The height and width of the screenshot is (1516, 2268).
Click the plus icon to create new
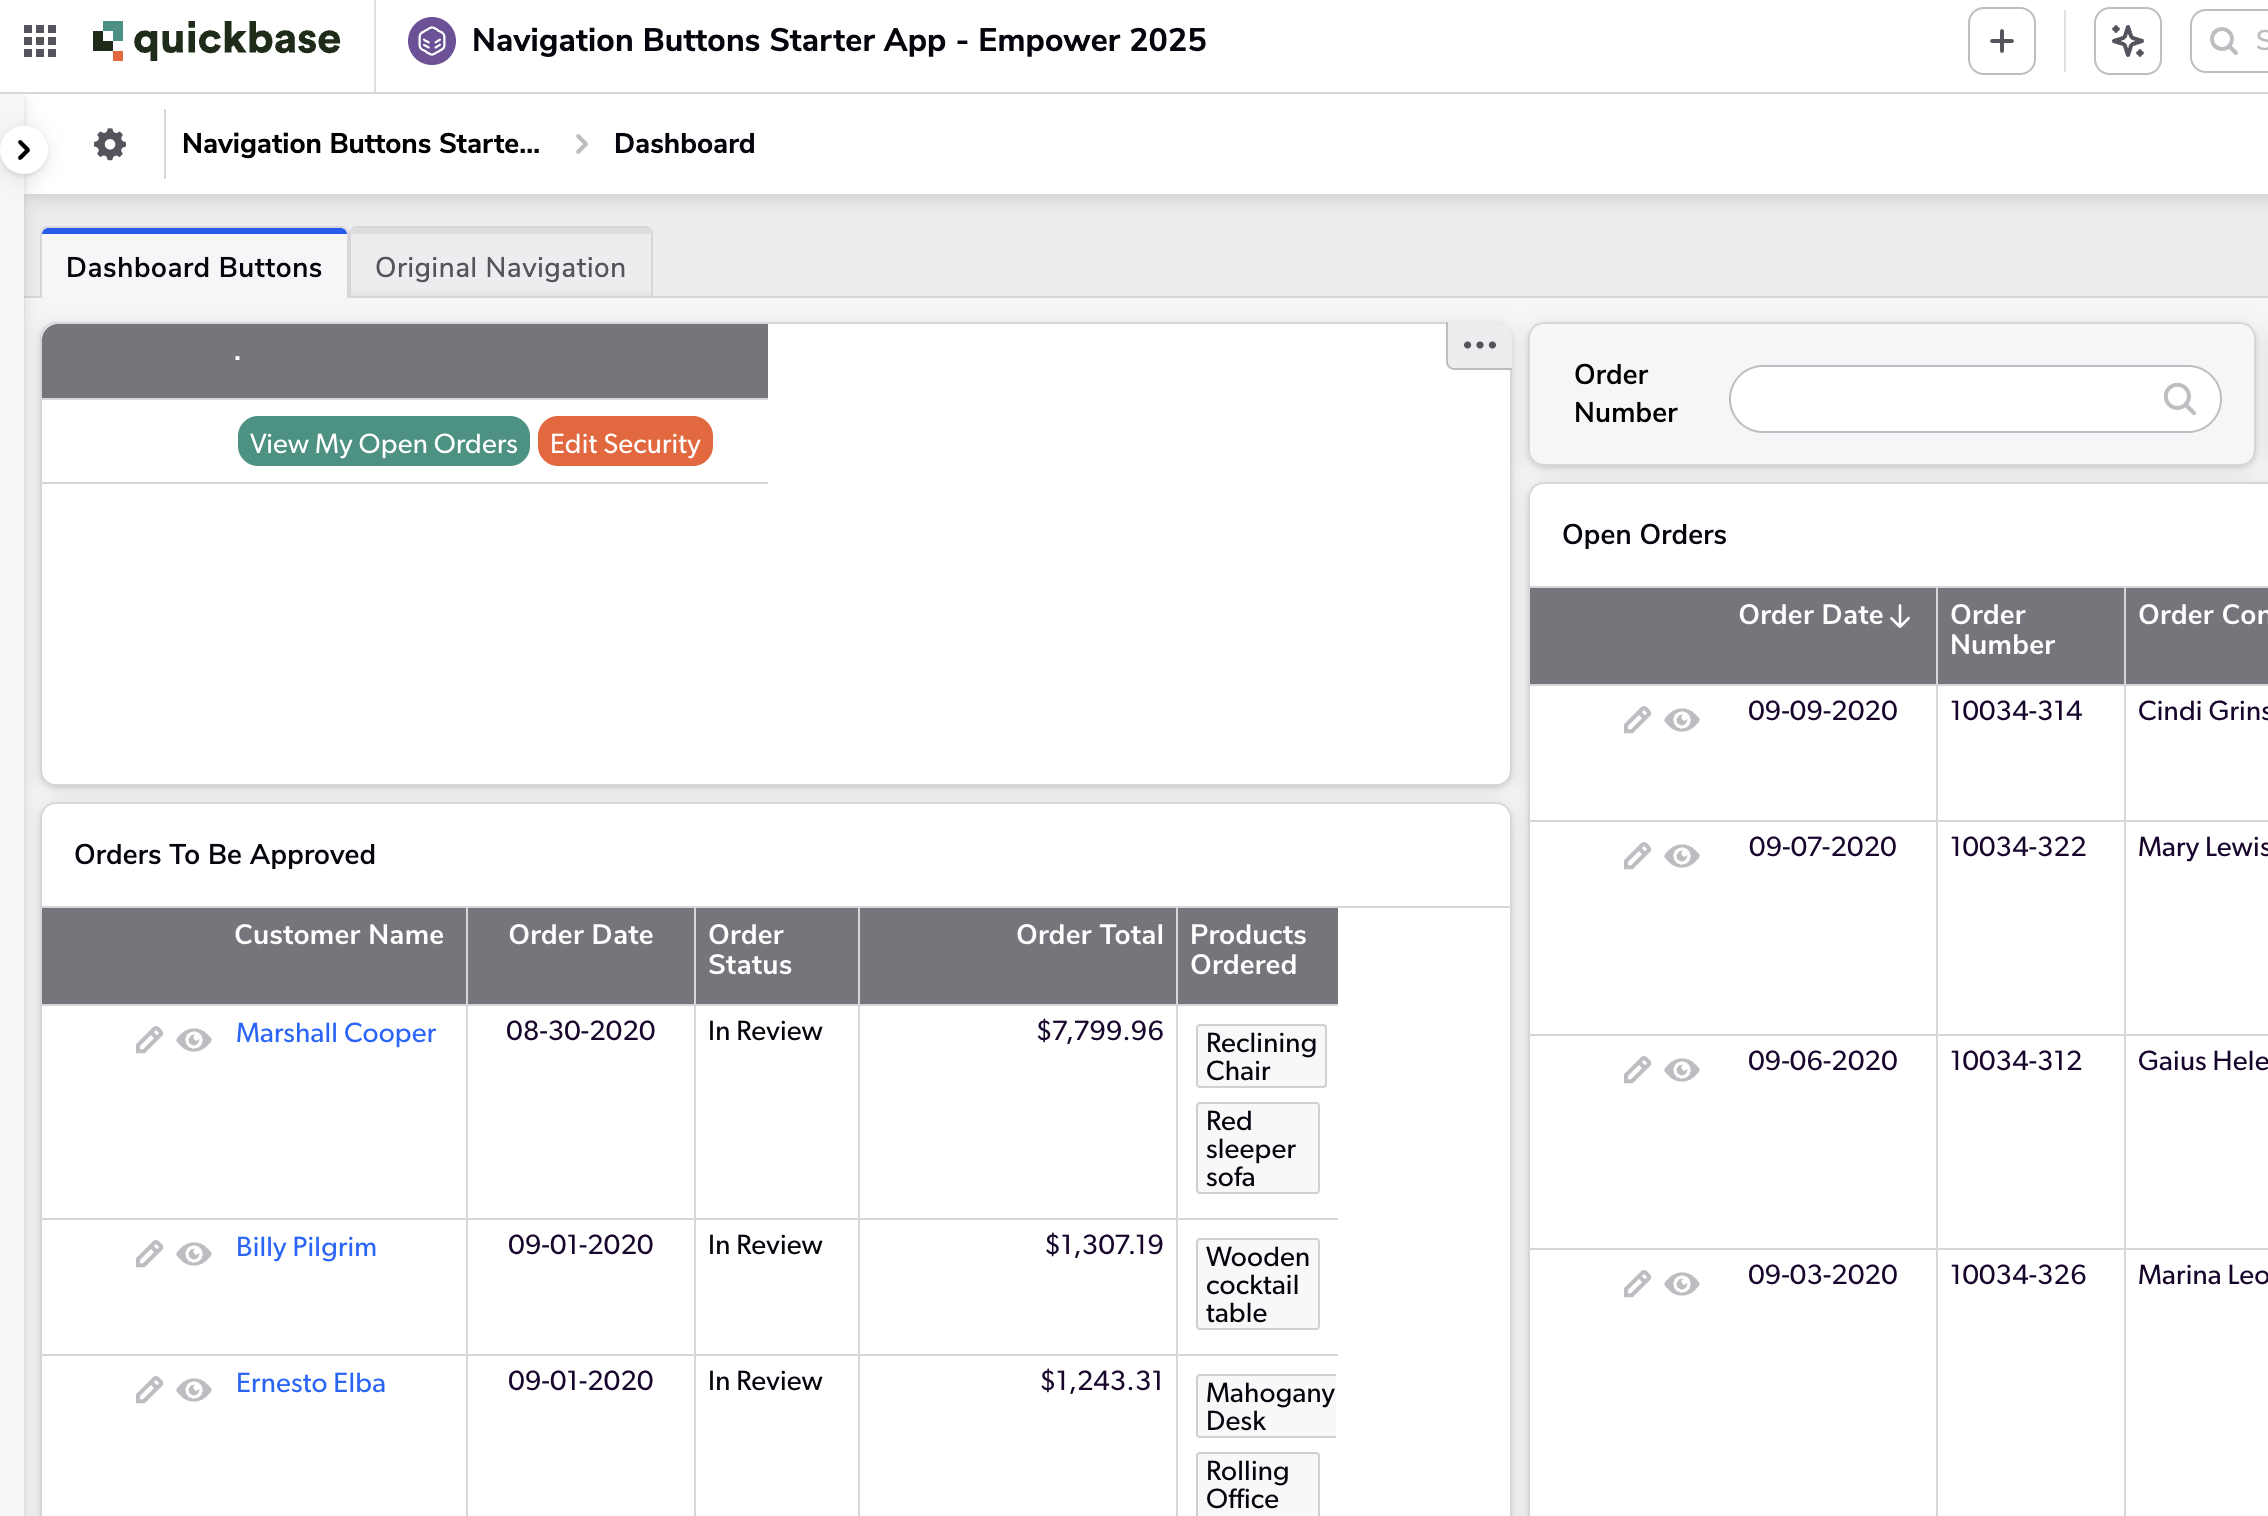[x=2000, y=41]
